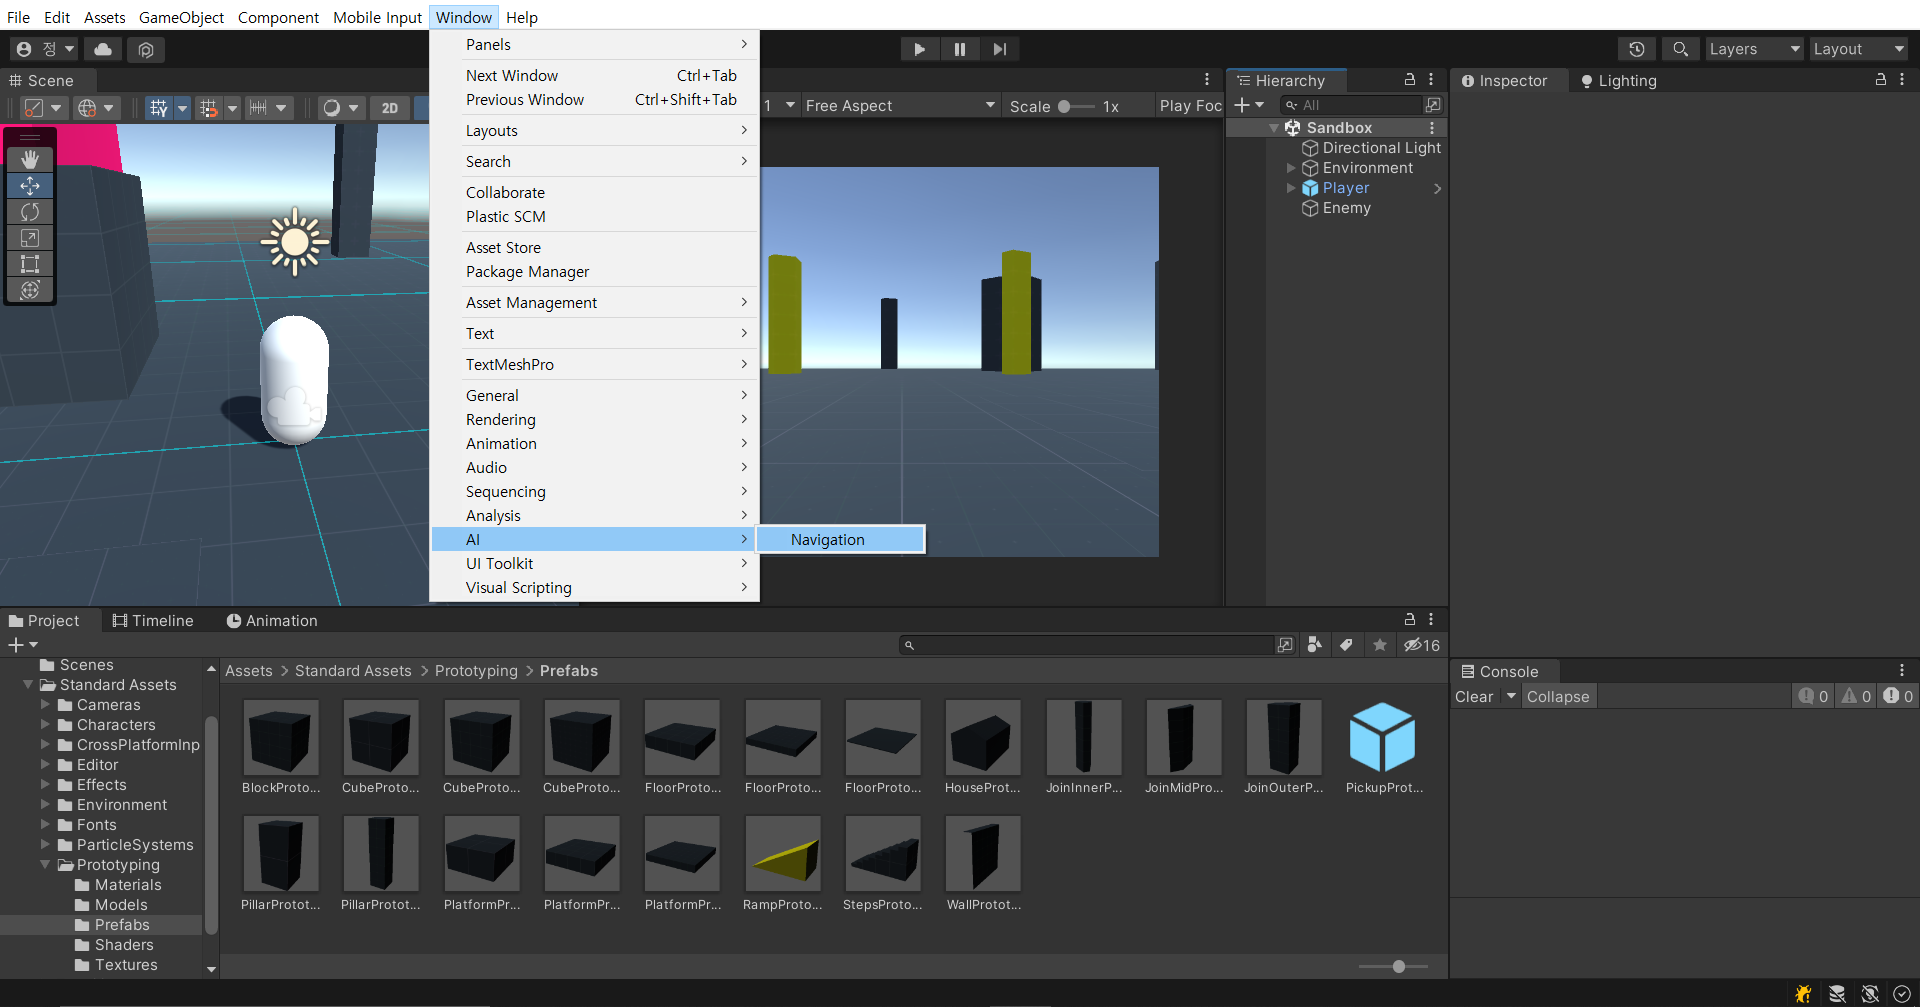
Task: Select the Scale tool
Action: (x=30, y=238)
